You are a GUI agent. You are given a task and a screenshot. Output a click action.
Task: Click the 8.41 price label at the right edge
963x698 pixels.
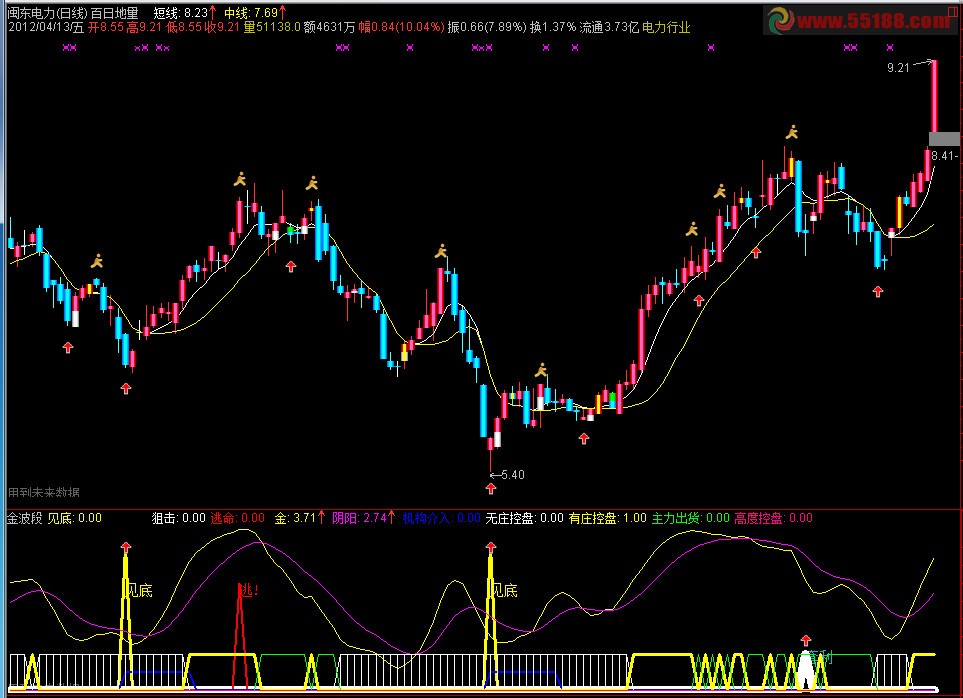(943, 156)
